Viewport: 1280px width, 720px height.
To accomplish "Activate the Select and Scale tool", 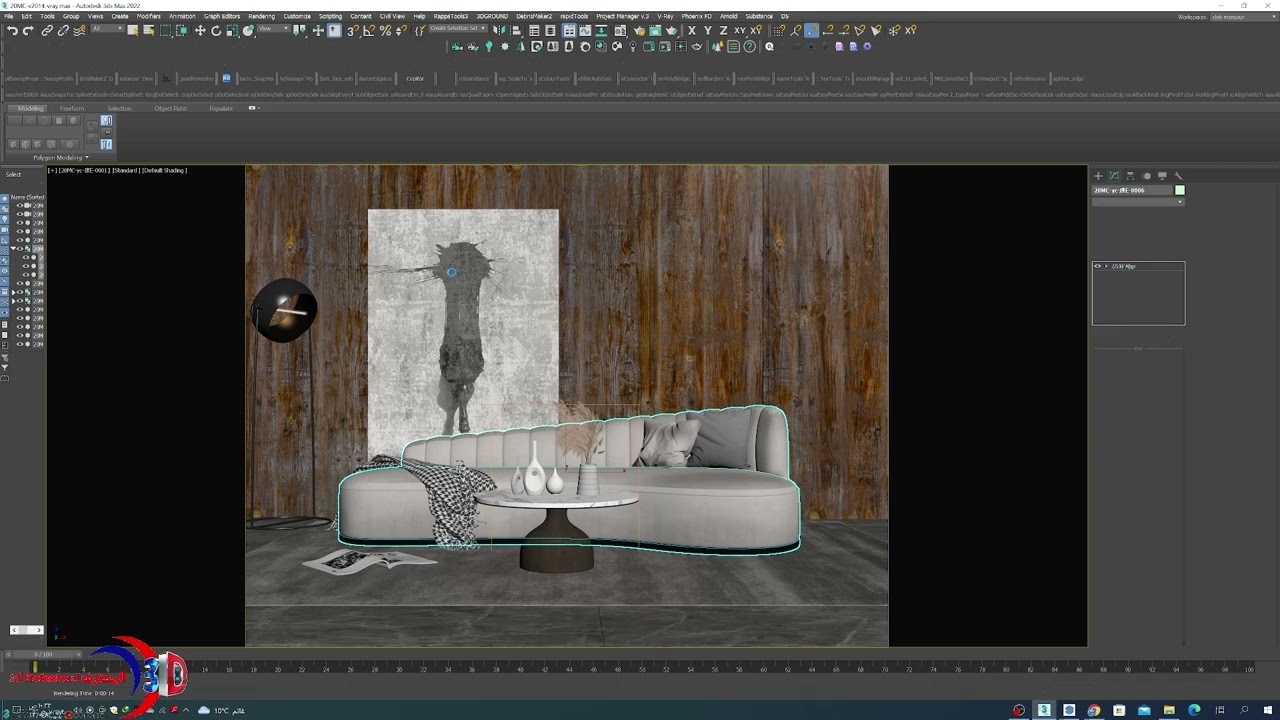I will click(x=232, y=30).
